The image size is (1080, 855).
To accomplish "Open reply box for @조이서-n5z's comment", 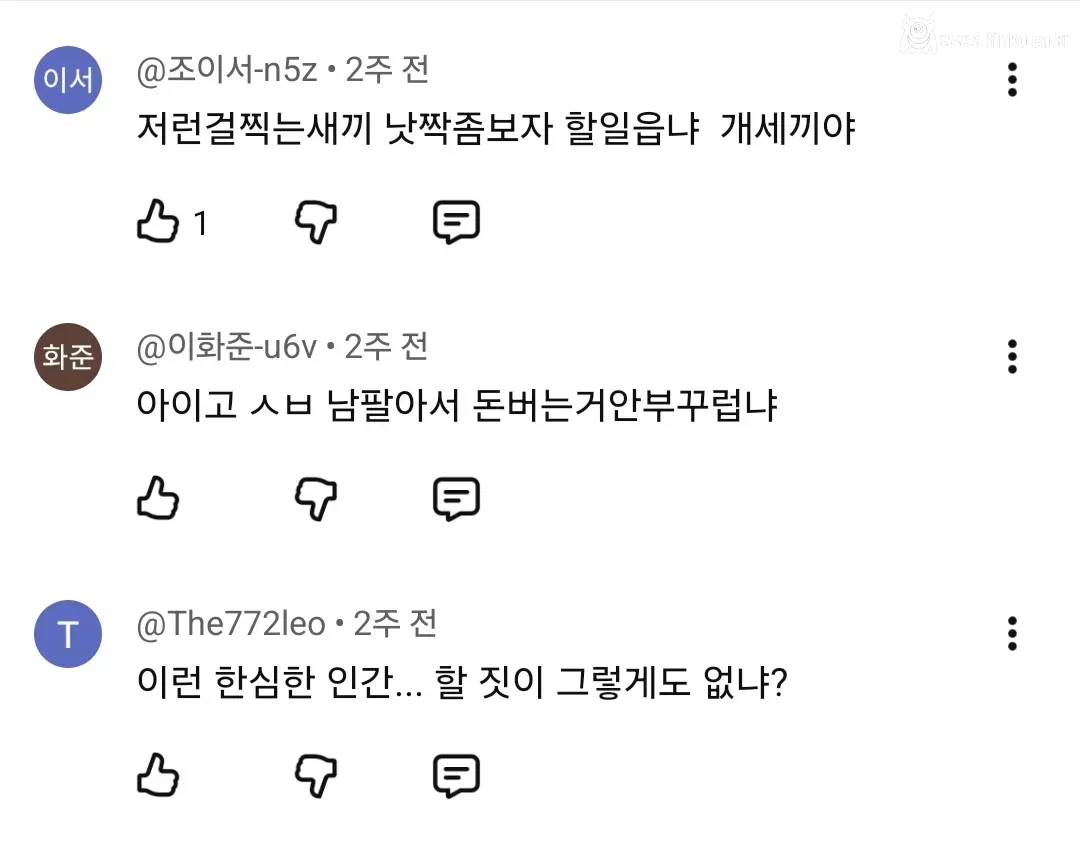I will [x=458, y=222].
